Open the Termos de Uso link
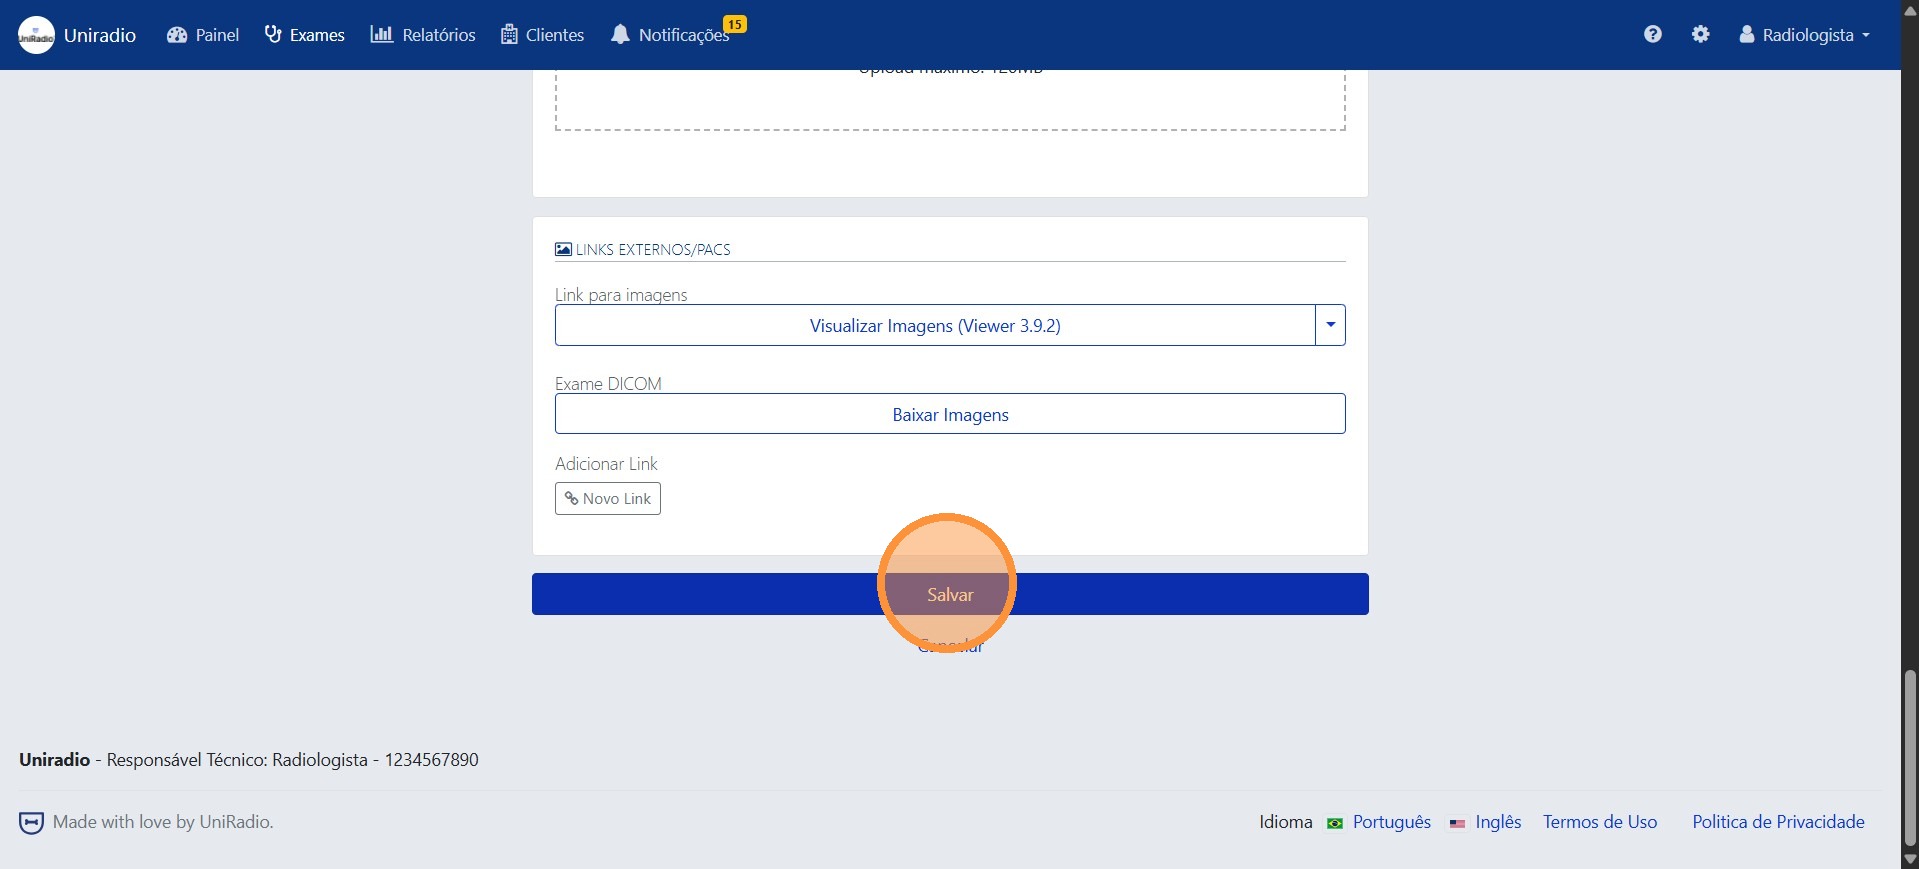The image size is (1919, 869). pos(1599,822)
